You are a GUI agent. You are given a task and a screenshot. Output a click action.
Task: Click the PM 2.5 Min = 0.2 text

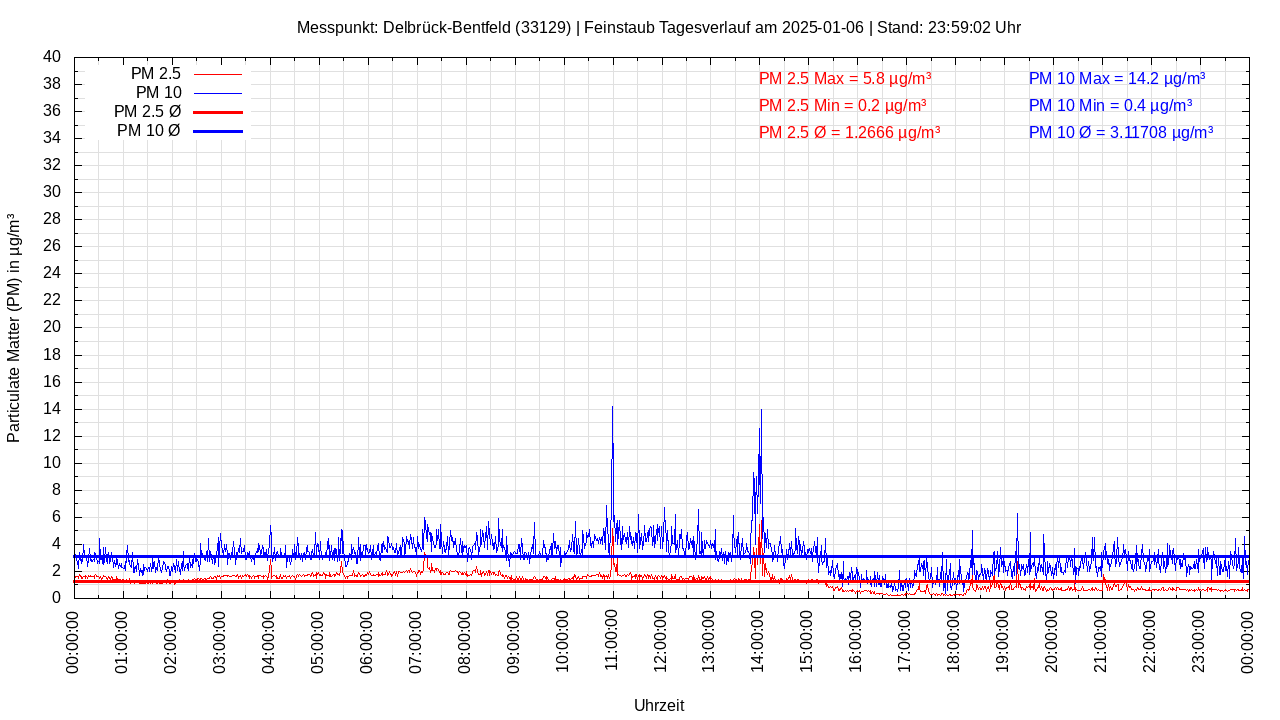pos(842,105)
